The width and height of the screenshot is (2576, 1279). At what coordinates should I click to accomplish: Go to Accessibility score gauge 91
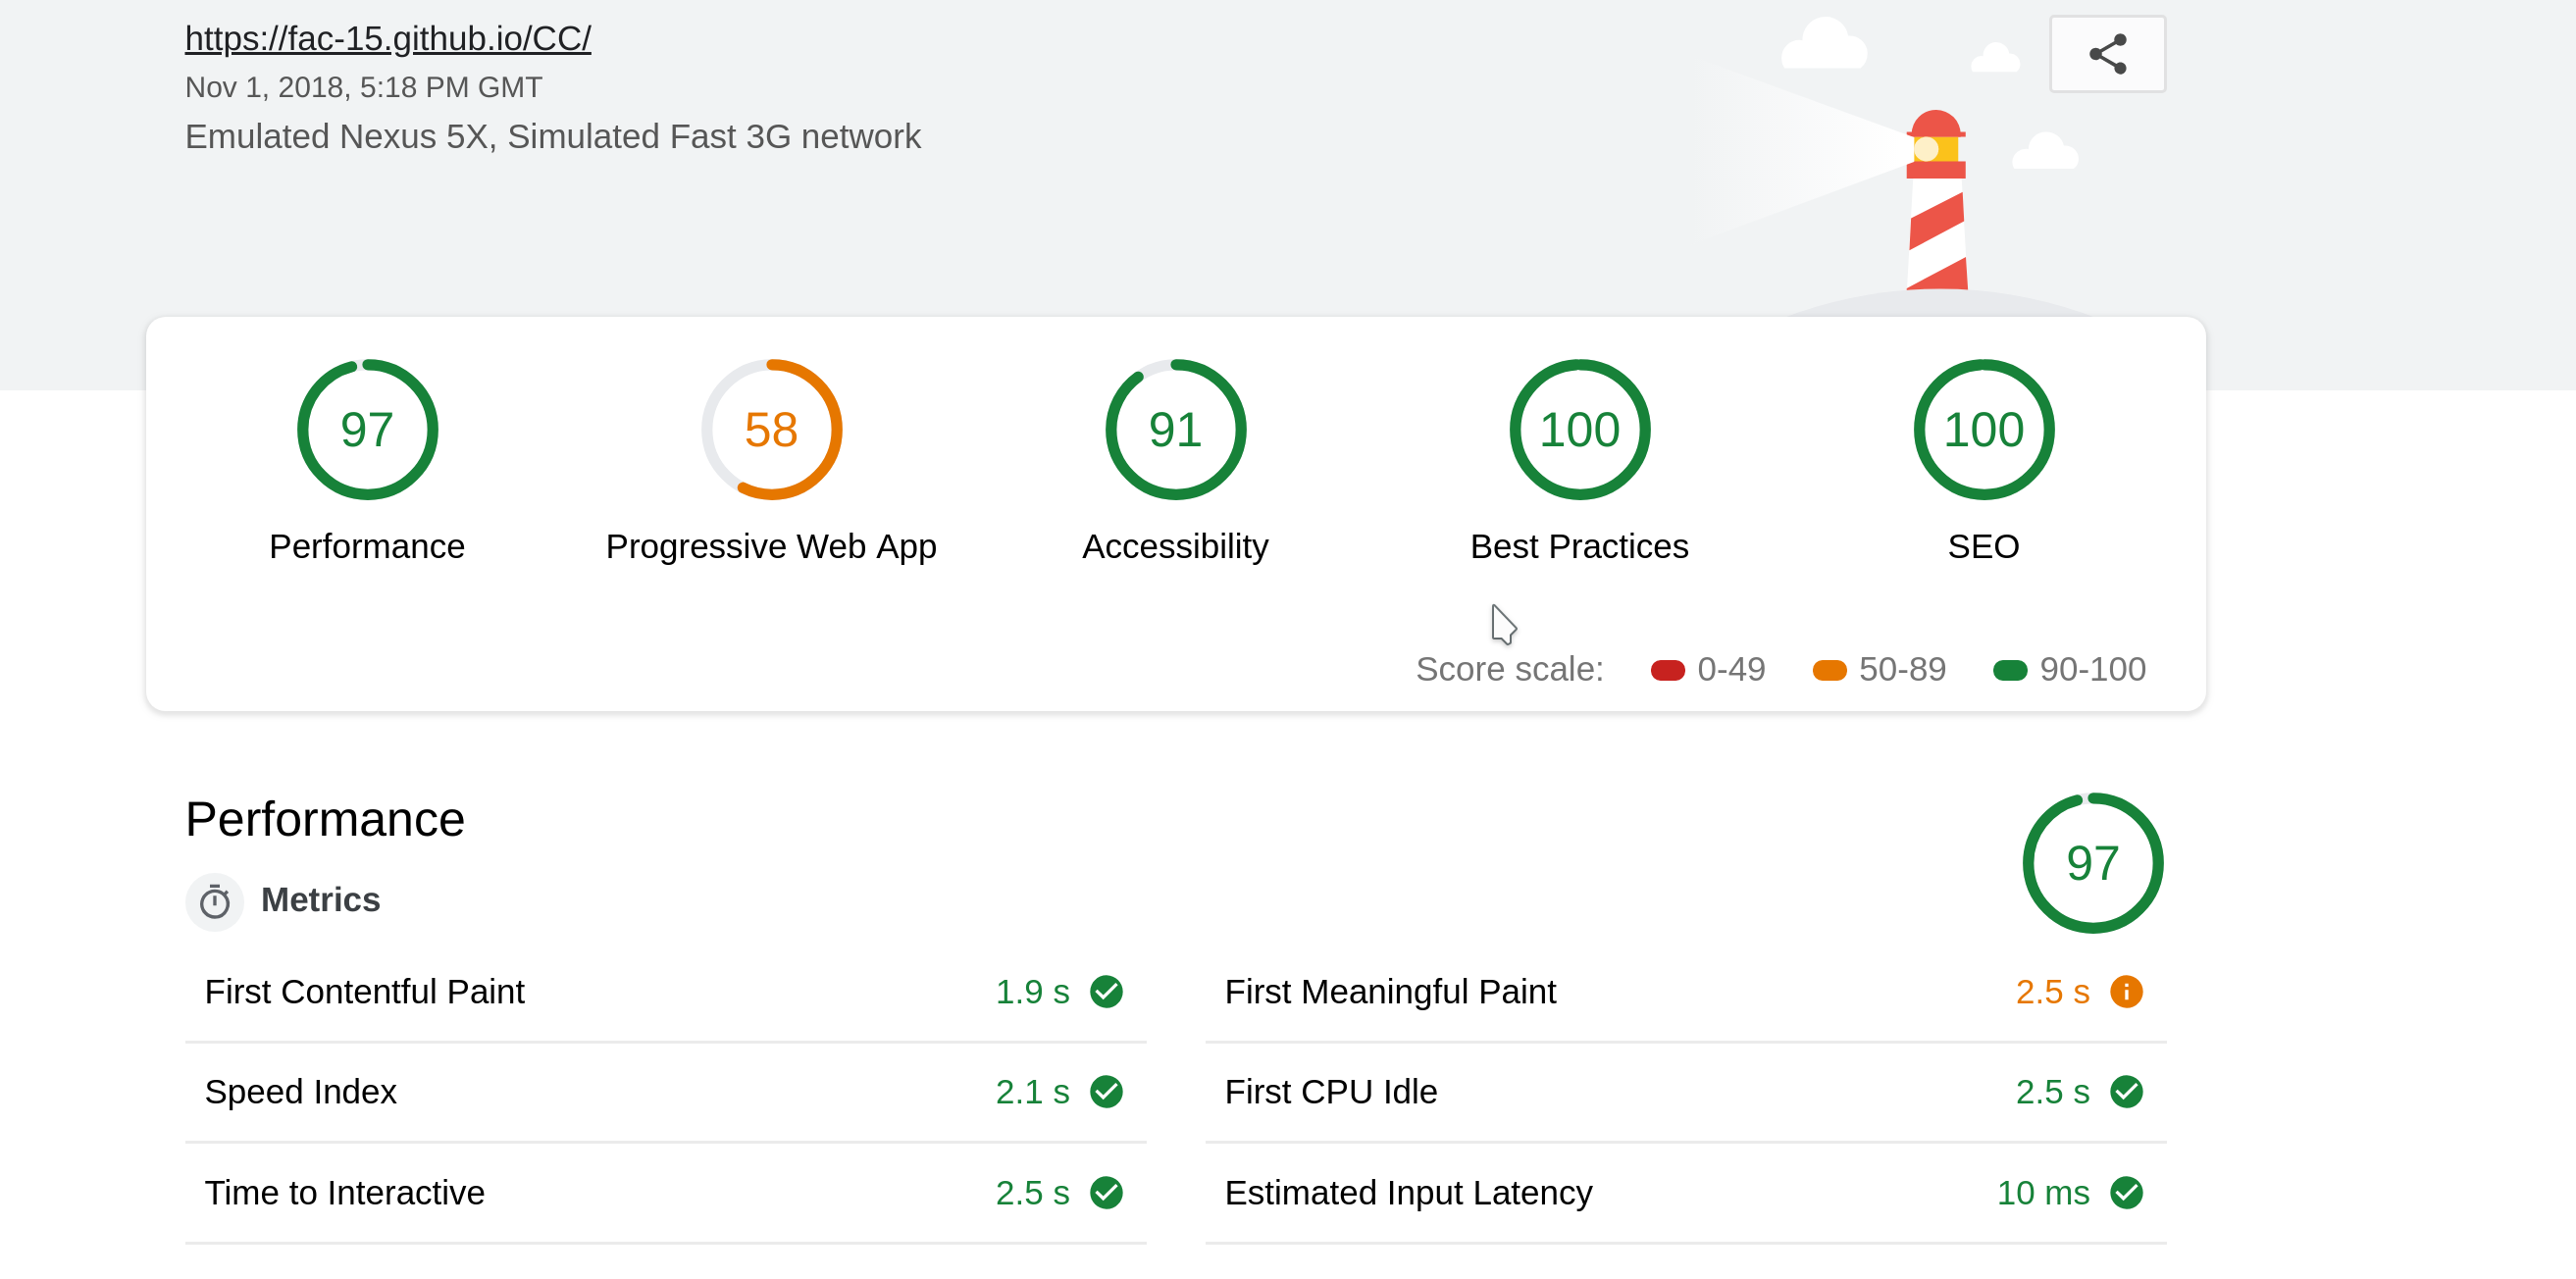tap(1175, 430)
